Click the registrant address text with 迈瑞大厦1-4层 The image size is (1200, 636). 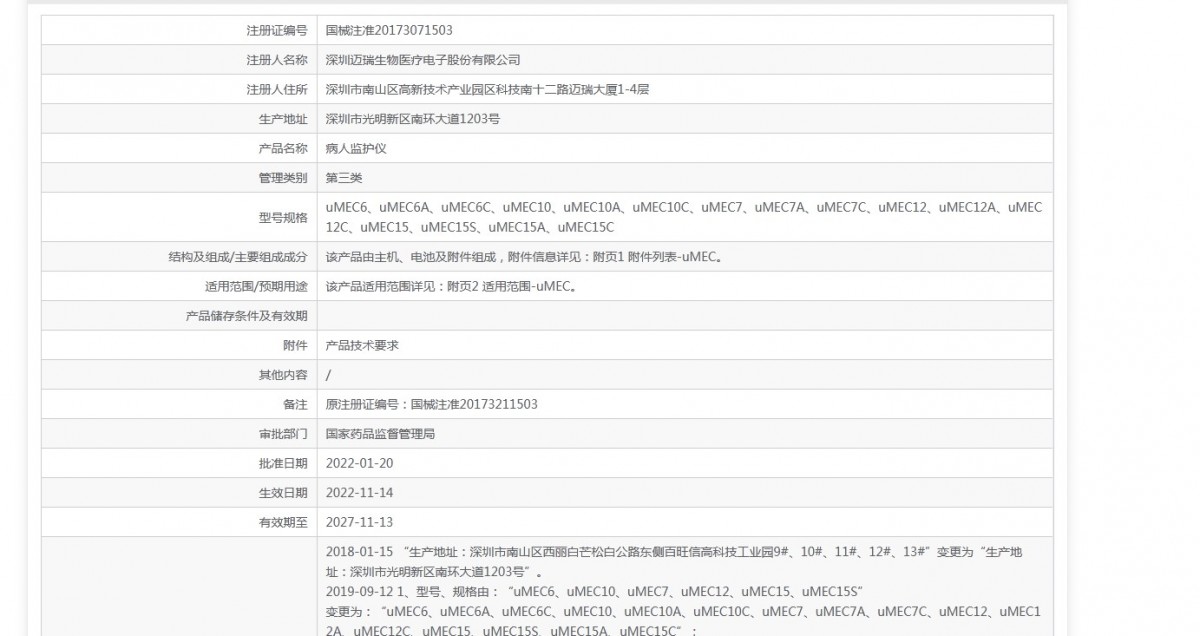pos(488,90)
